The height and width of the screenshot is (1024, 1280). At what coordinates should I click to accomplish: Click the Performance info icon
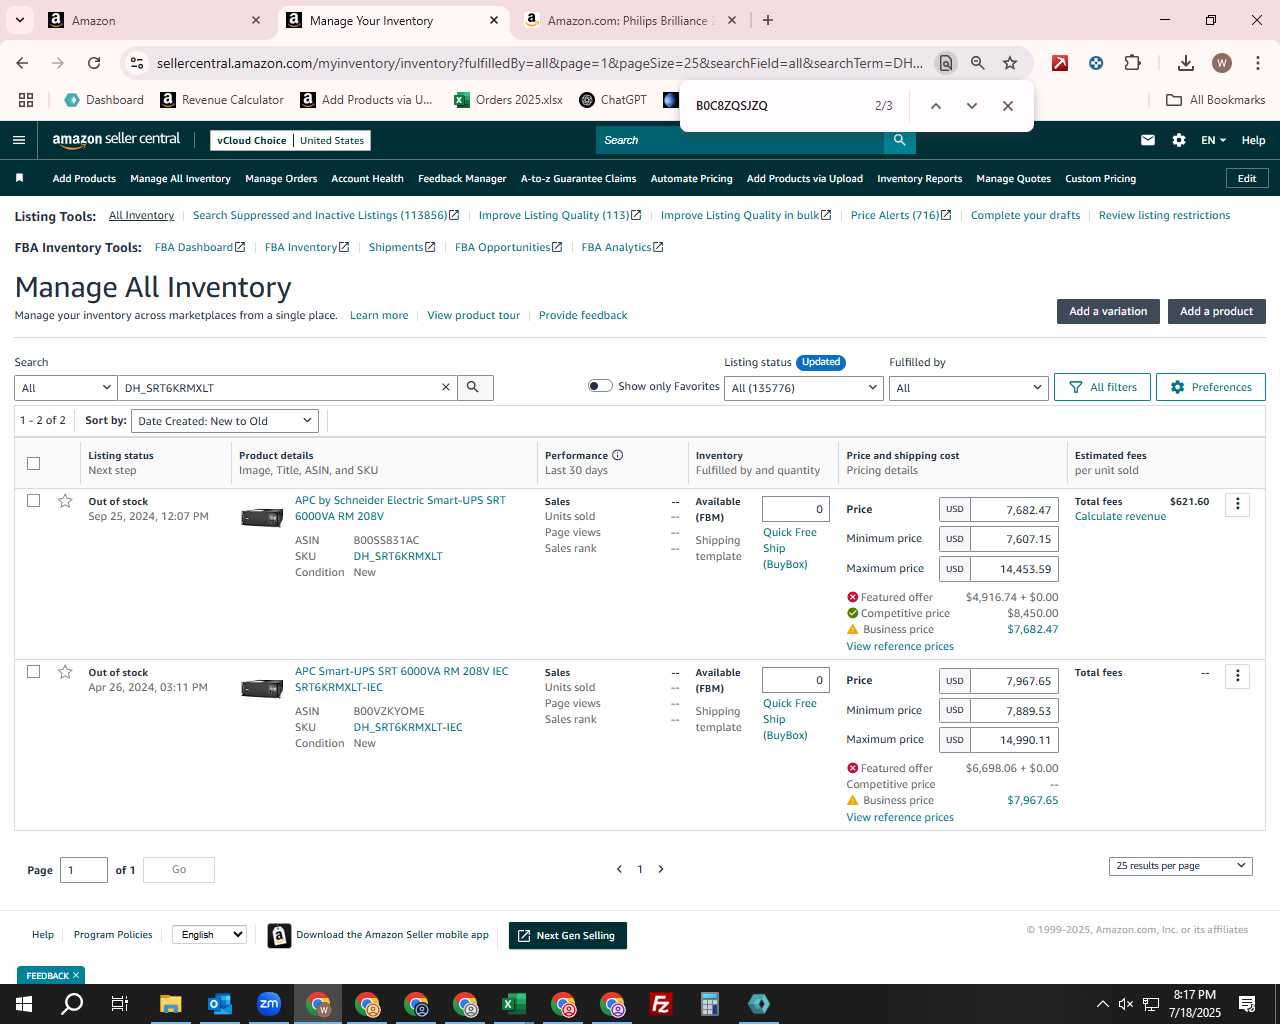618,455
